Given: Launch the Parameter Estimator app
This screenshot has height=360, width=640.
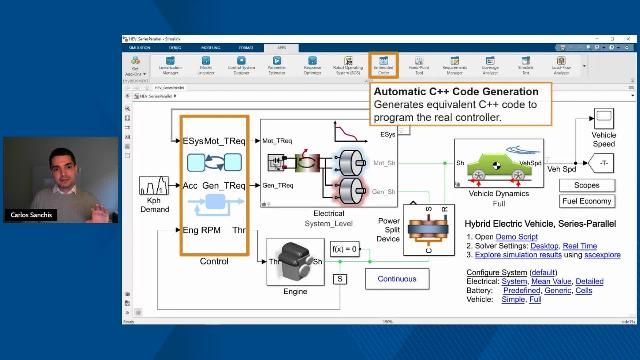Looking at the screenshot, I should (x=277, y=65).
